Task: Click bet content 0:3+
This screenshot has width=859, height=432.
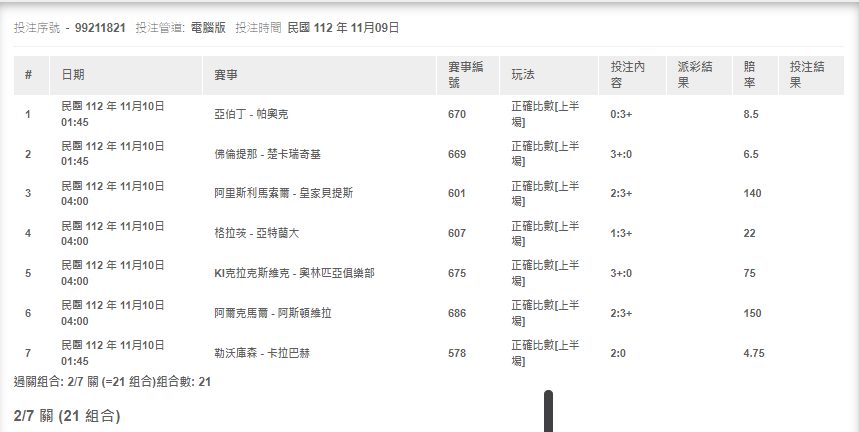Action: 621,114
